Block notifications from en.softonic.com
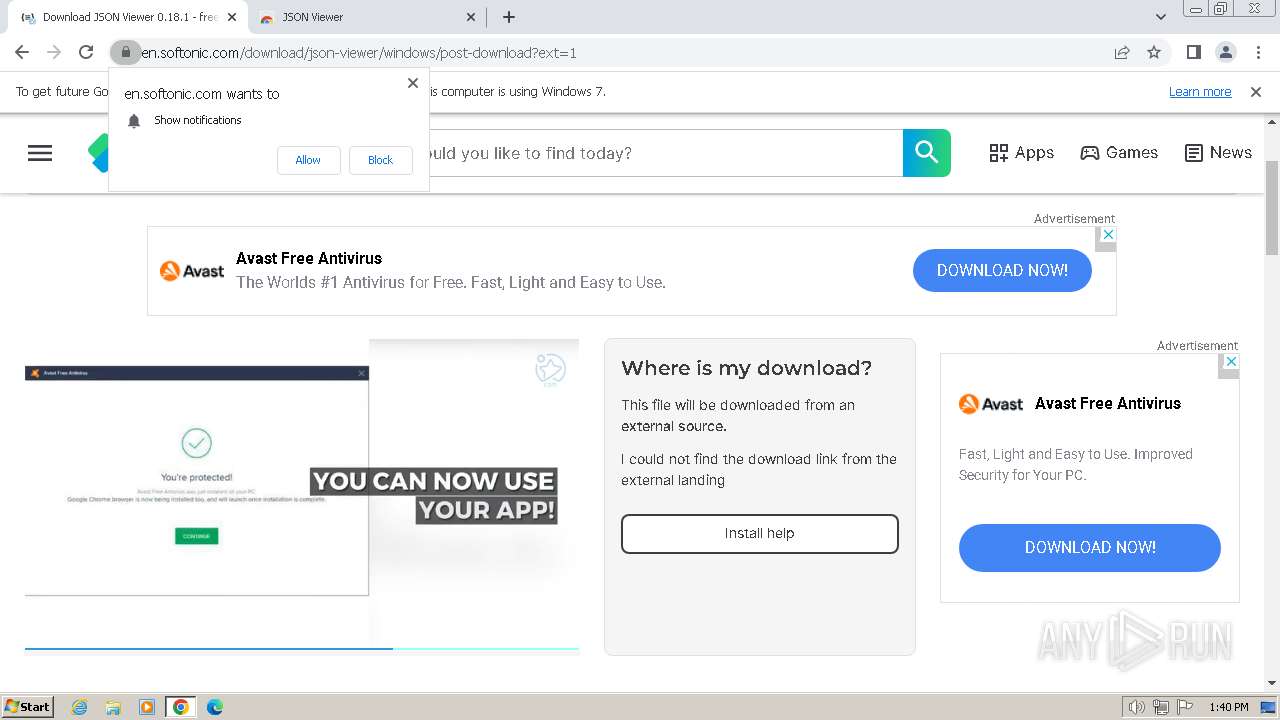Screen dimensions: 1280x720 [x=380, y=160]
